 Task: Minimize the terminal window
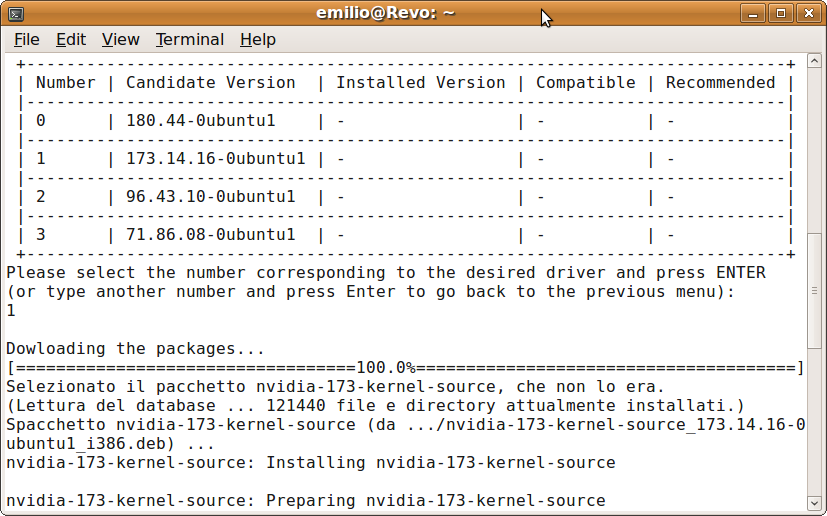[x=753, y=13]
